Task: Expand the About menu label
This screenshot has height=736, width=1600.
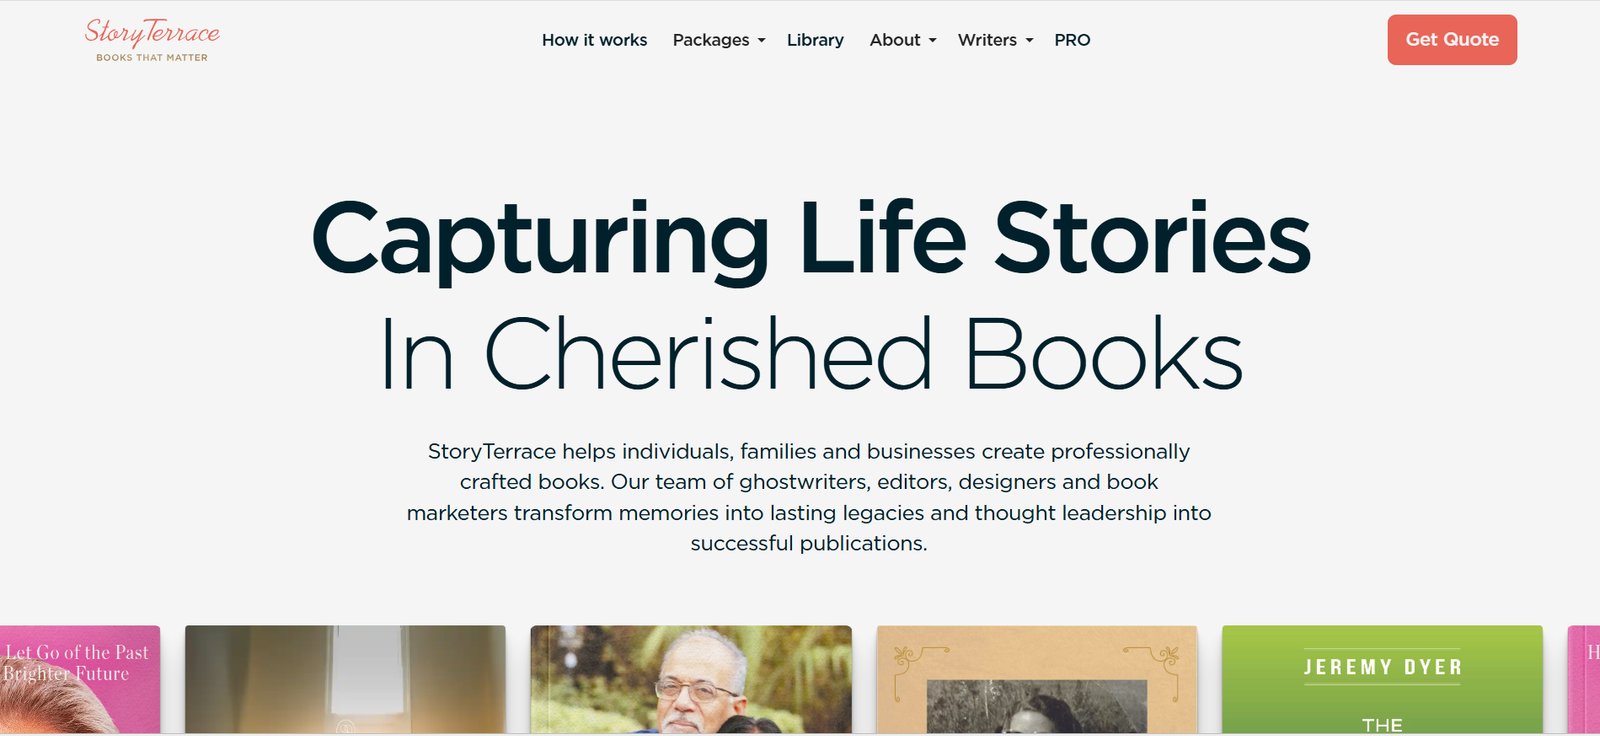Action: coord(894,40)
